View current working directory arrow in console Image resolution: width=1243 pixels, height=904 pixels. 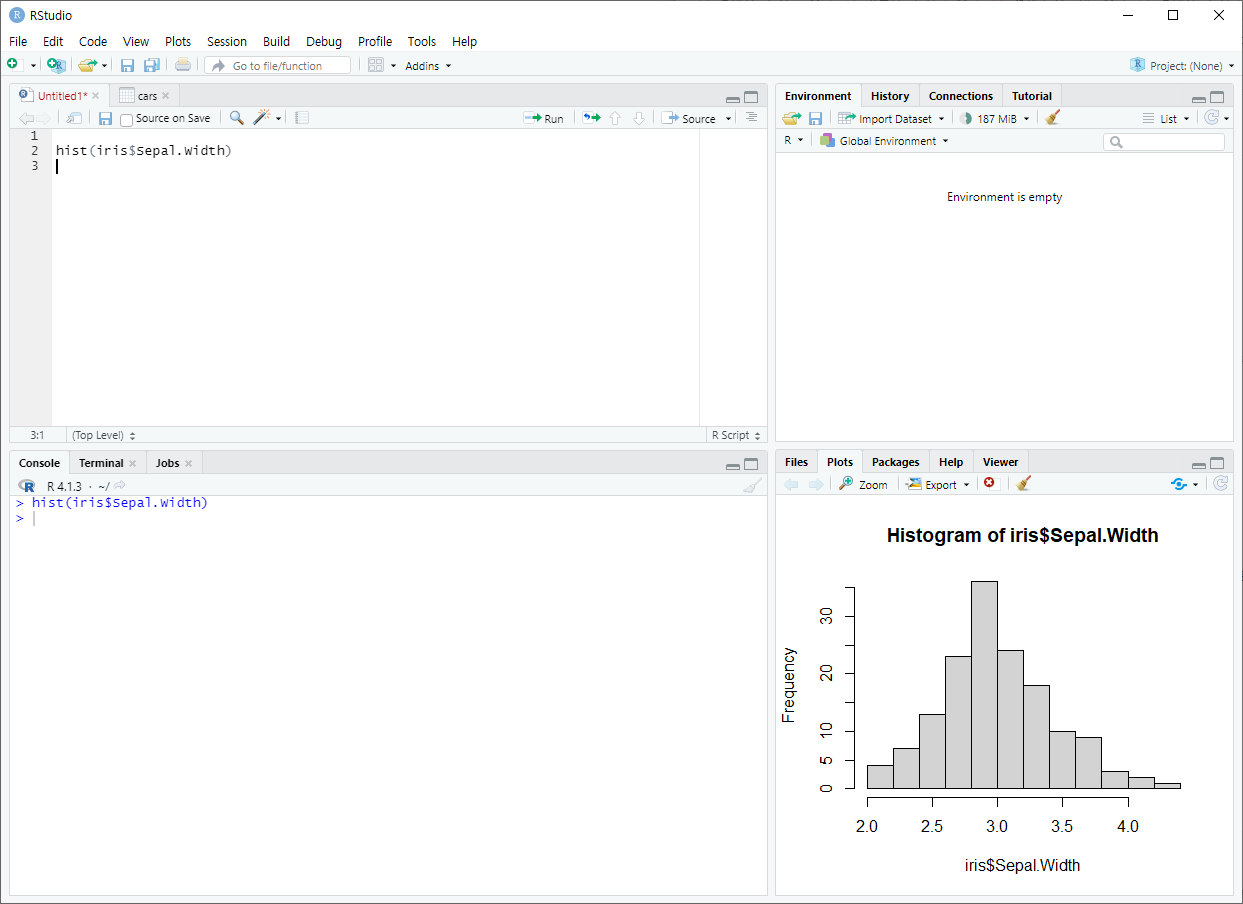coord(120,486)
